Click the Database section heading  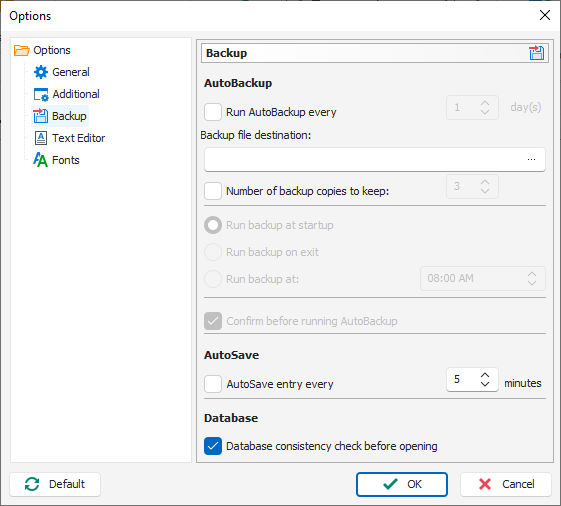point(231,418)
